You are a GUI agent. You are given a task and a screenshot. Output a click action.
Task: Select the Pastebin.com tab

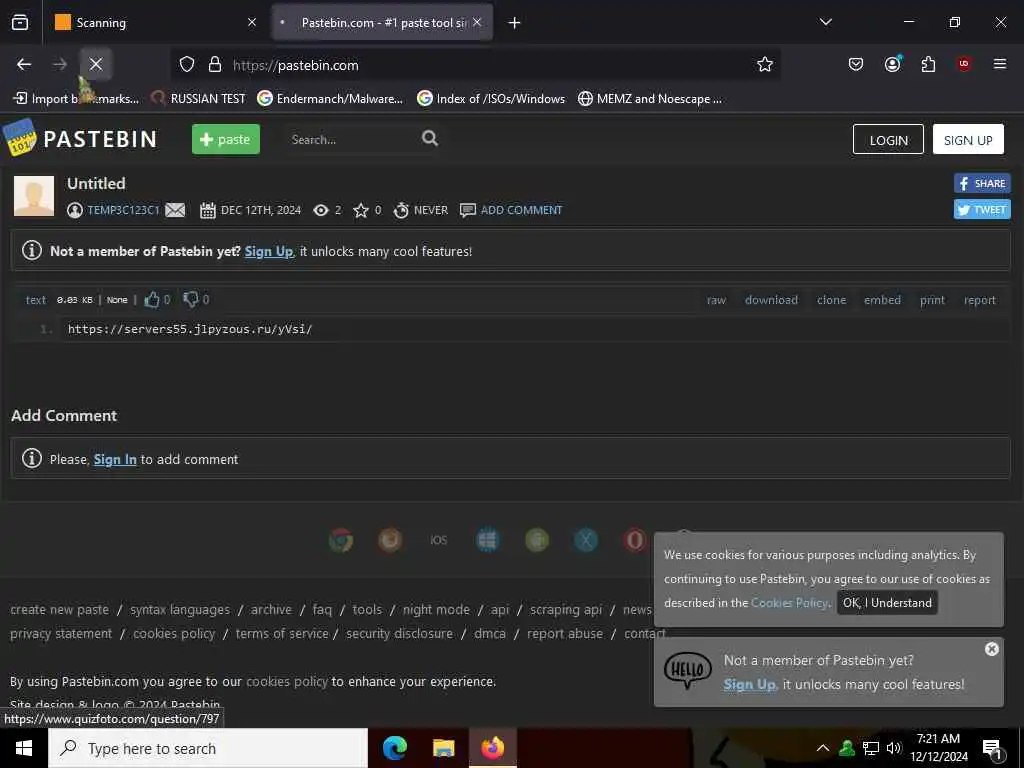click(375, 23)
